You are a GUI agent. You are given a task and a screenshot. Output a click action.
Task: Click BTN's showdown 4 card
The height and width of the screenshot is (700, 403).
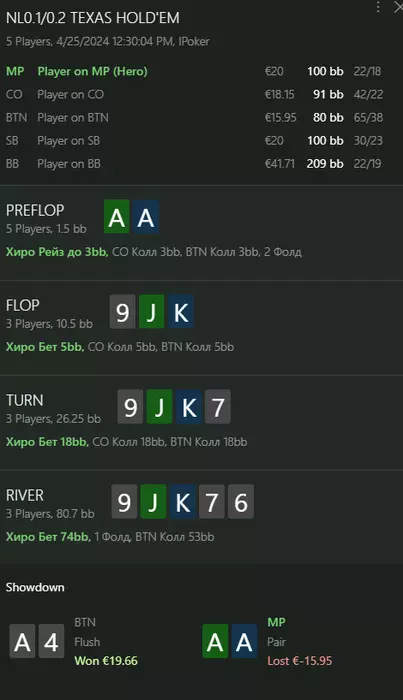[51, 641]
